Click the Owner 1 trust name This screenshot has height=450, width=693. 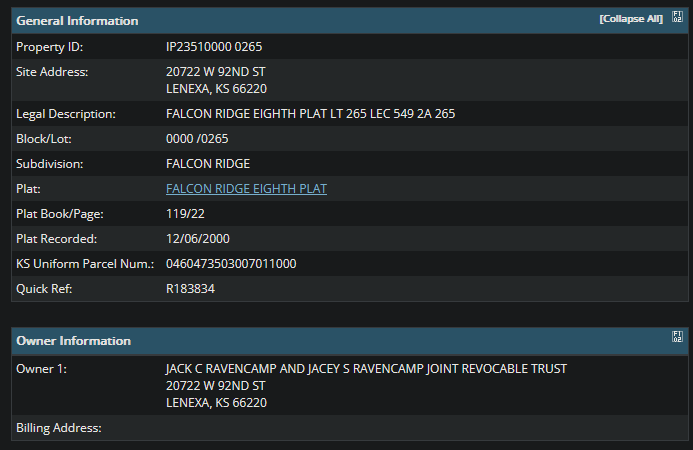click(366, 369)
